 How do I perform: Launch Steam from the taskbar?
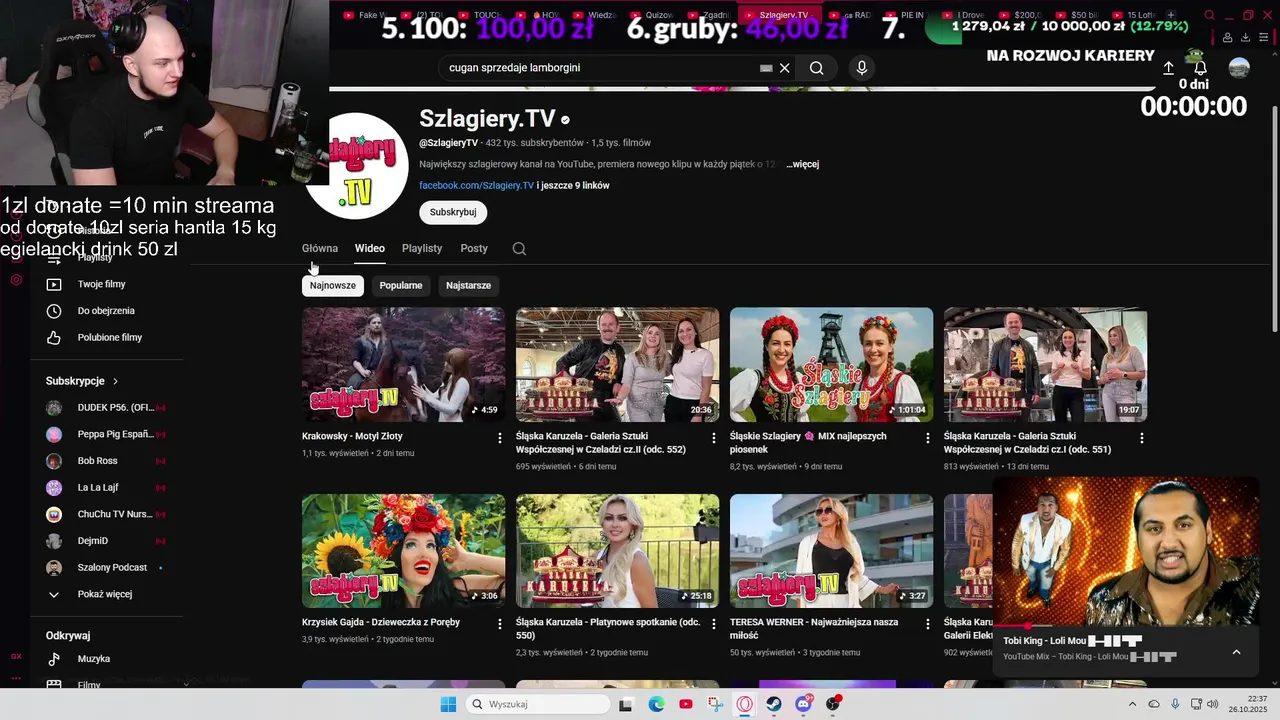tap(774, 704)
